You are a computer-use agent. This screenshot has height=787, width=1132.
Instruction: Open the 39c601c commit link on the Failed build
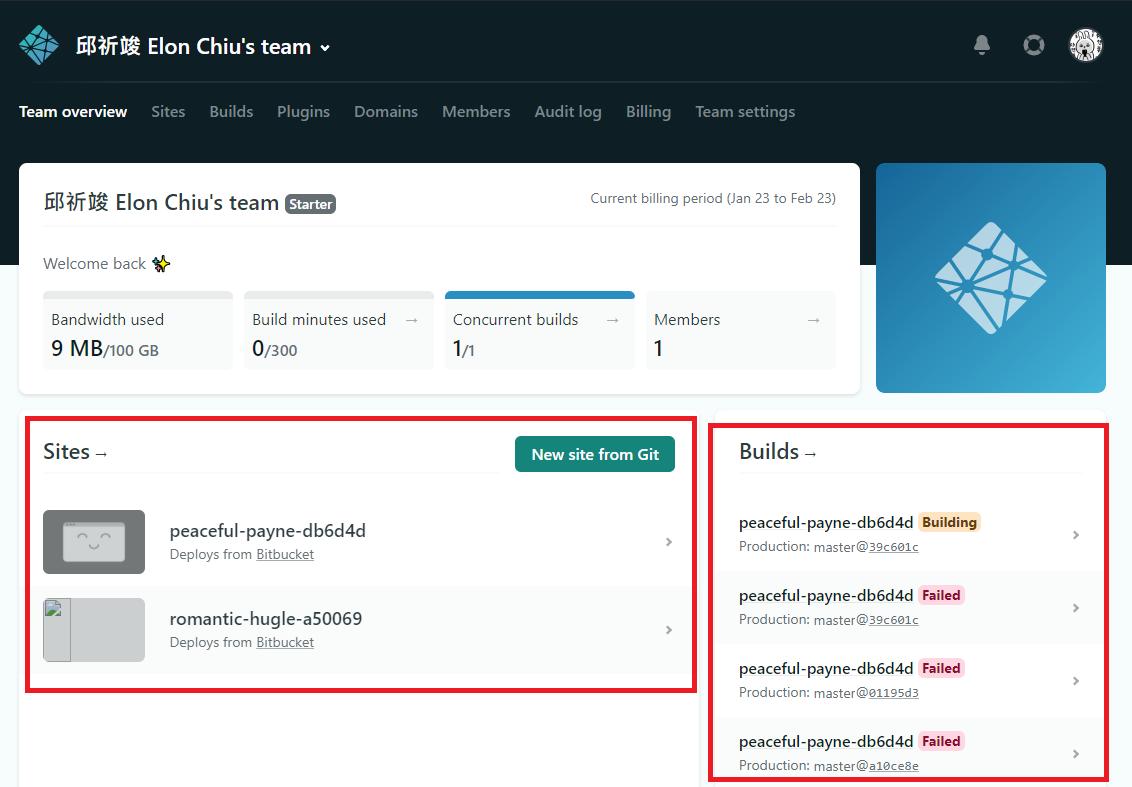[x=894, y=620]
